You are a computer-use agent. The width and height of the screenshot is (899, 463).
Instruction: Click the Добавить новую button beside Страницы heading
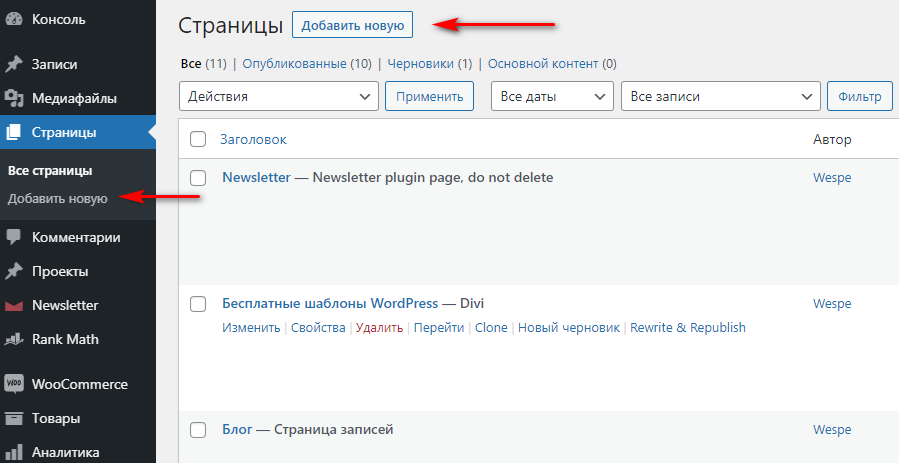353,25
